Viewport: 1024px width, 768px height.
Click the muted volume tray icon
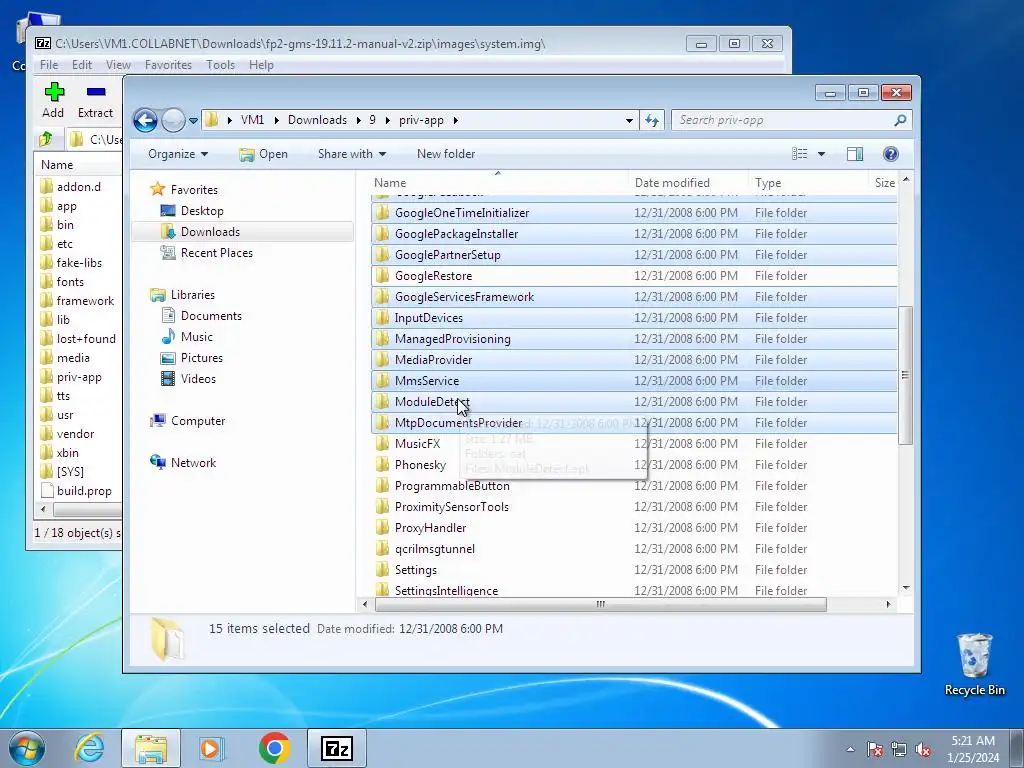tap(923, 749)
